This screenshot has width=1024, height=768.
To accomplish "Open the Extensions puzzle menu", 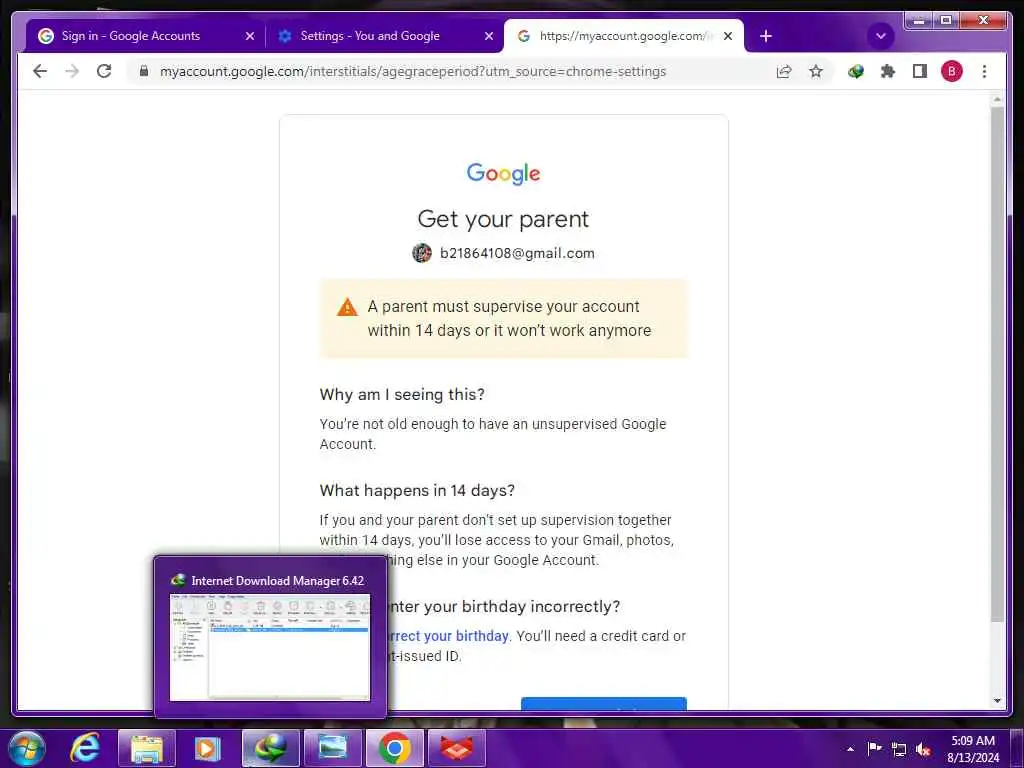I will coord(888,71).
